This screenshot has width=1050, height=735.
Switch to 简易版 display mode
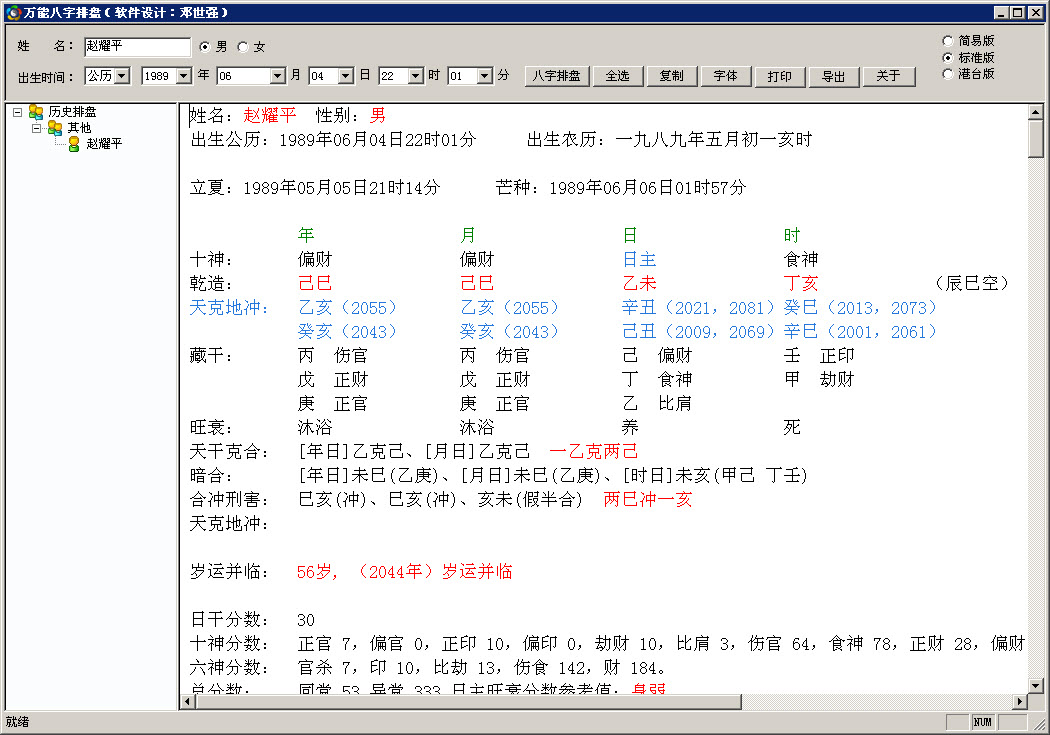947,41
